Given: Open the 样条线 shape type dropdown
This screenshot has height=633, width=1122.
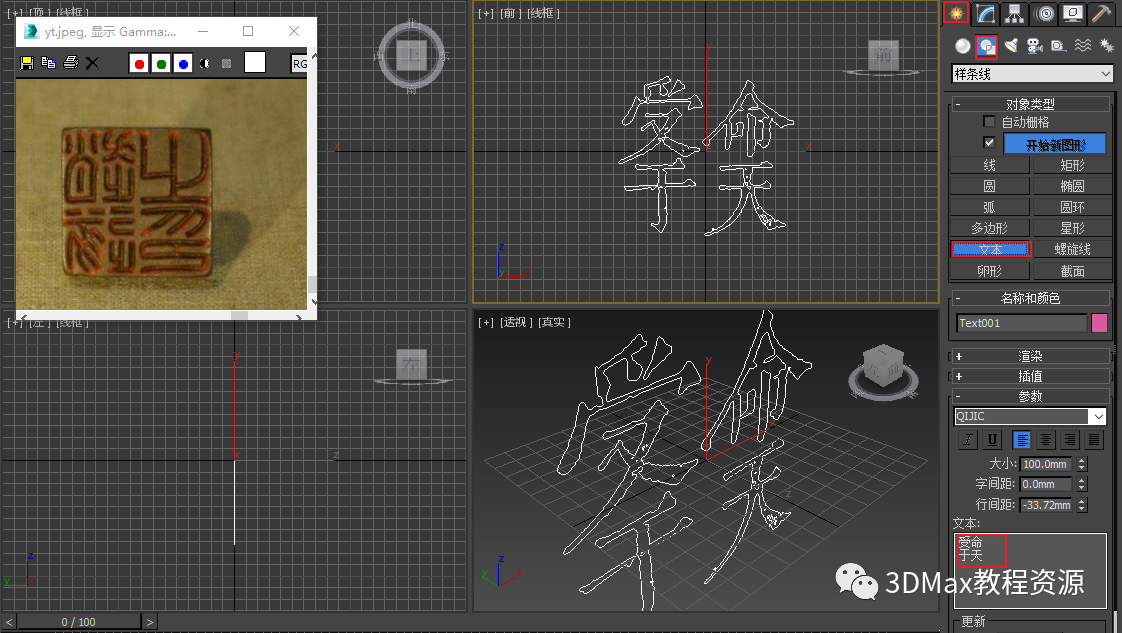Looking at the screenshot, I should [1032, 74].
